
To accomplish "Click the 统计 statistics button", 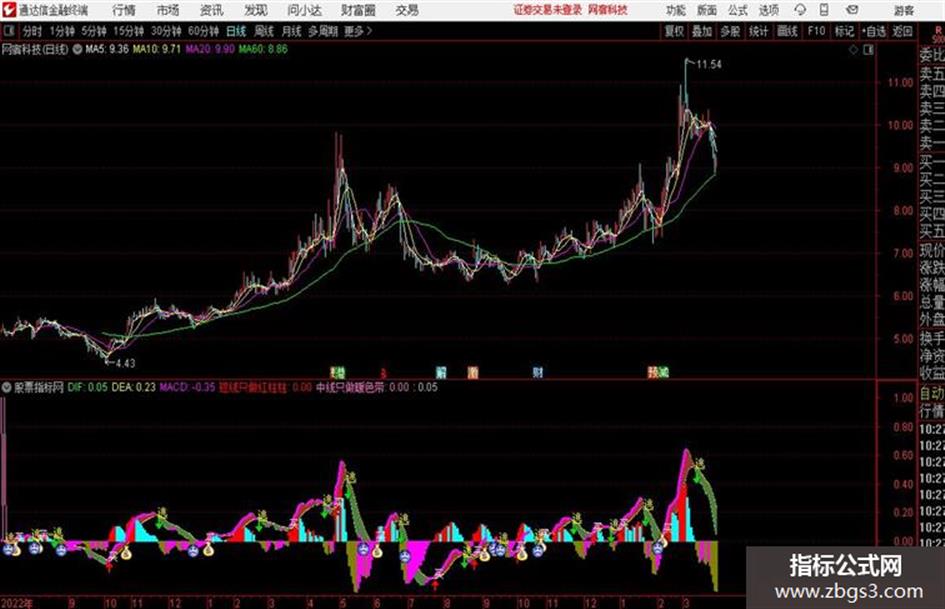I will (x=758, y=31).
